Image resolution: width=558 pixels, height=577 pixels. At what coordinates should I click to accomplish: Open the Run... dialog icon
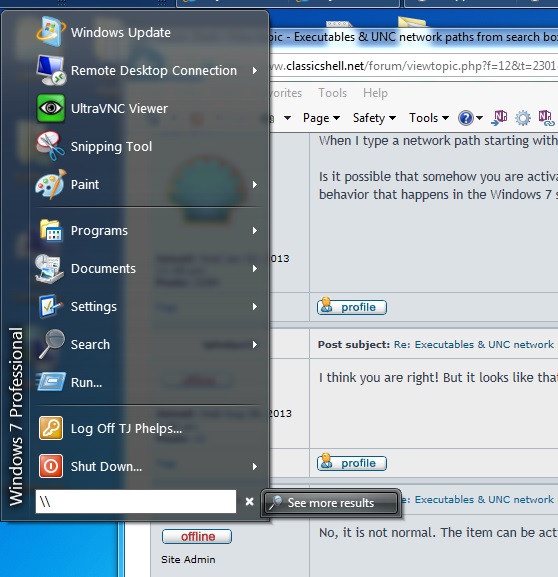point(51,382)
